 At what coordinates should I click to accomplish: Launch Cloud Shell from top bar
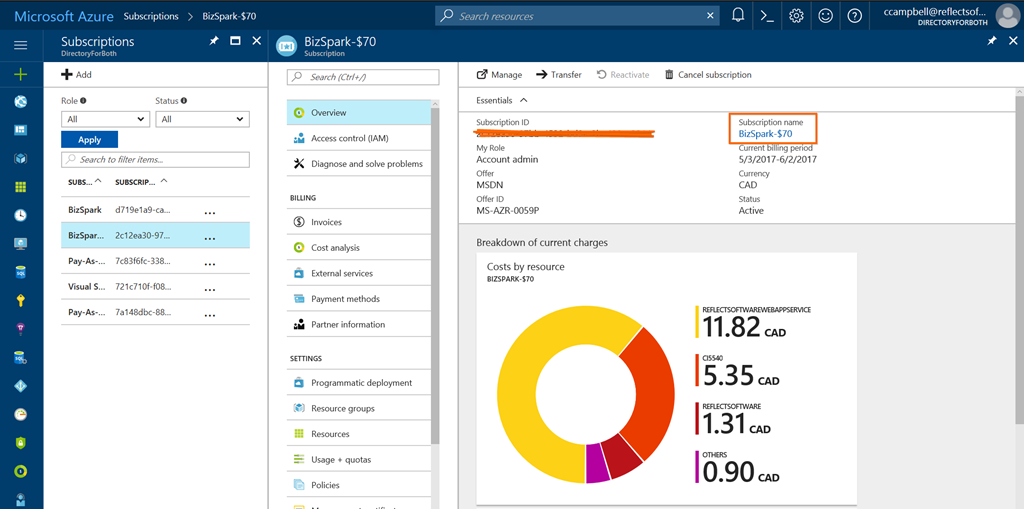tap(767, 16)
